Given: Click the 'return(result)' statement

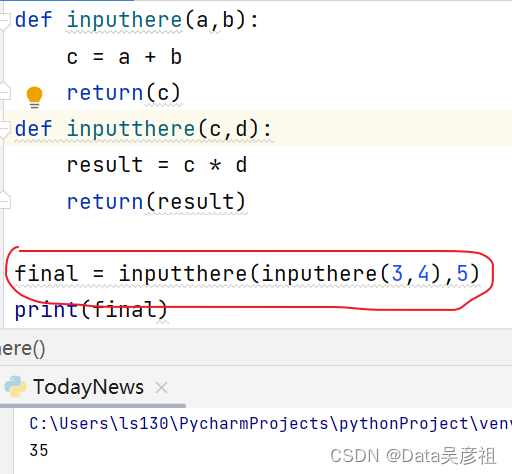Looking at the screenshot, I should tap(156, 202).
